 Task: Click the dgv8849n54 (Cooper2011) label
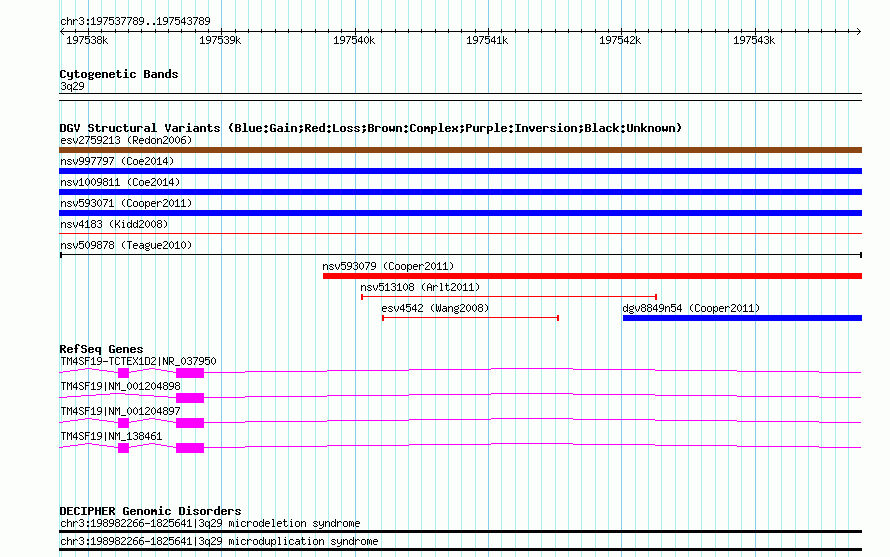click(x=691, y=308)
